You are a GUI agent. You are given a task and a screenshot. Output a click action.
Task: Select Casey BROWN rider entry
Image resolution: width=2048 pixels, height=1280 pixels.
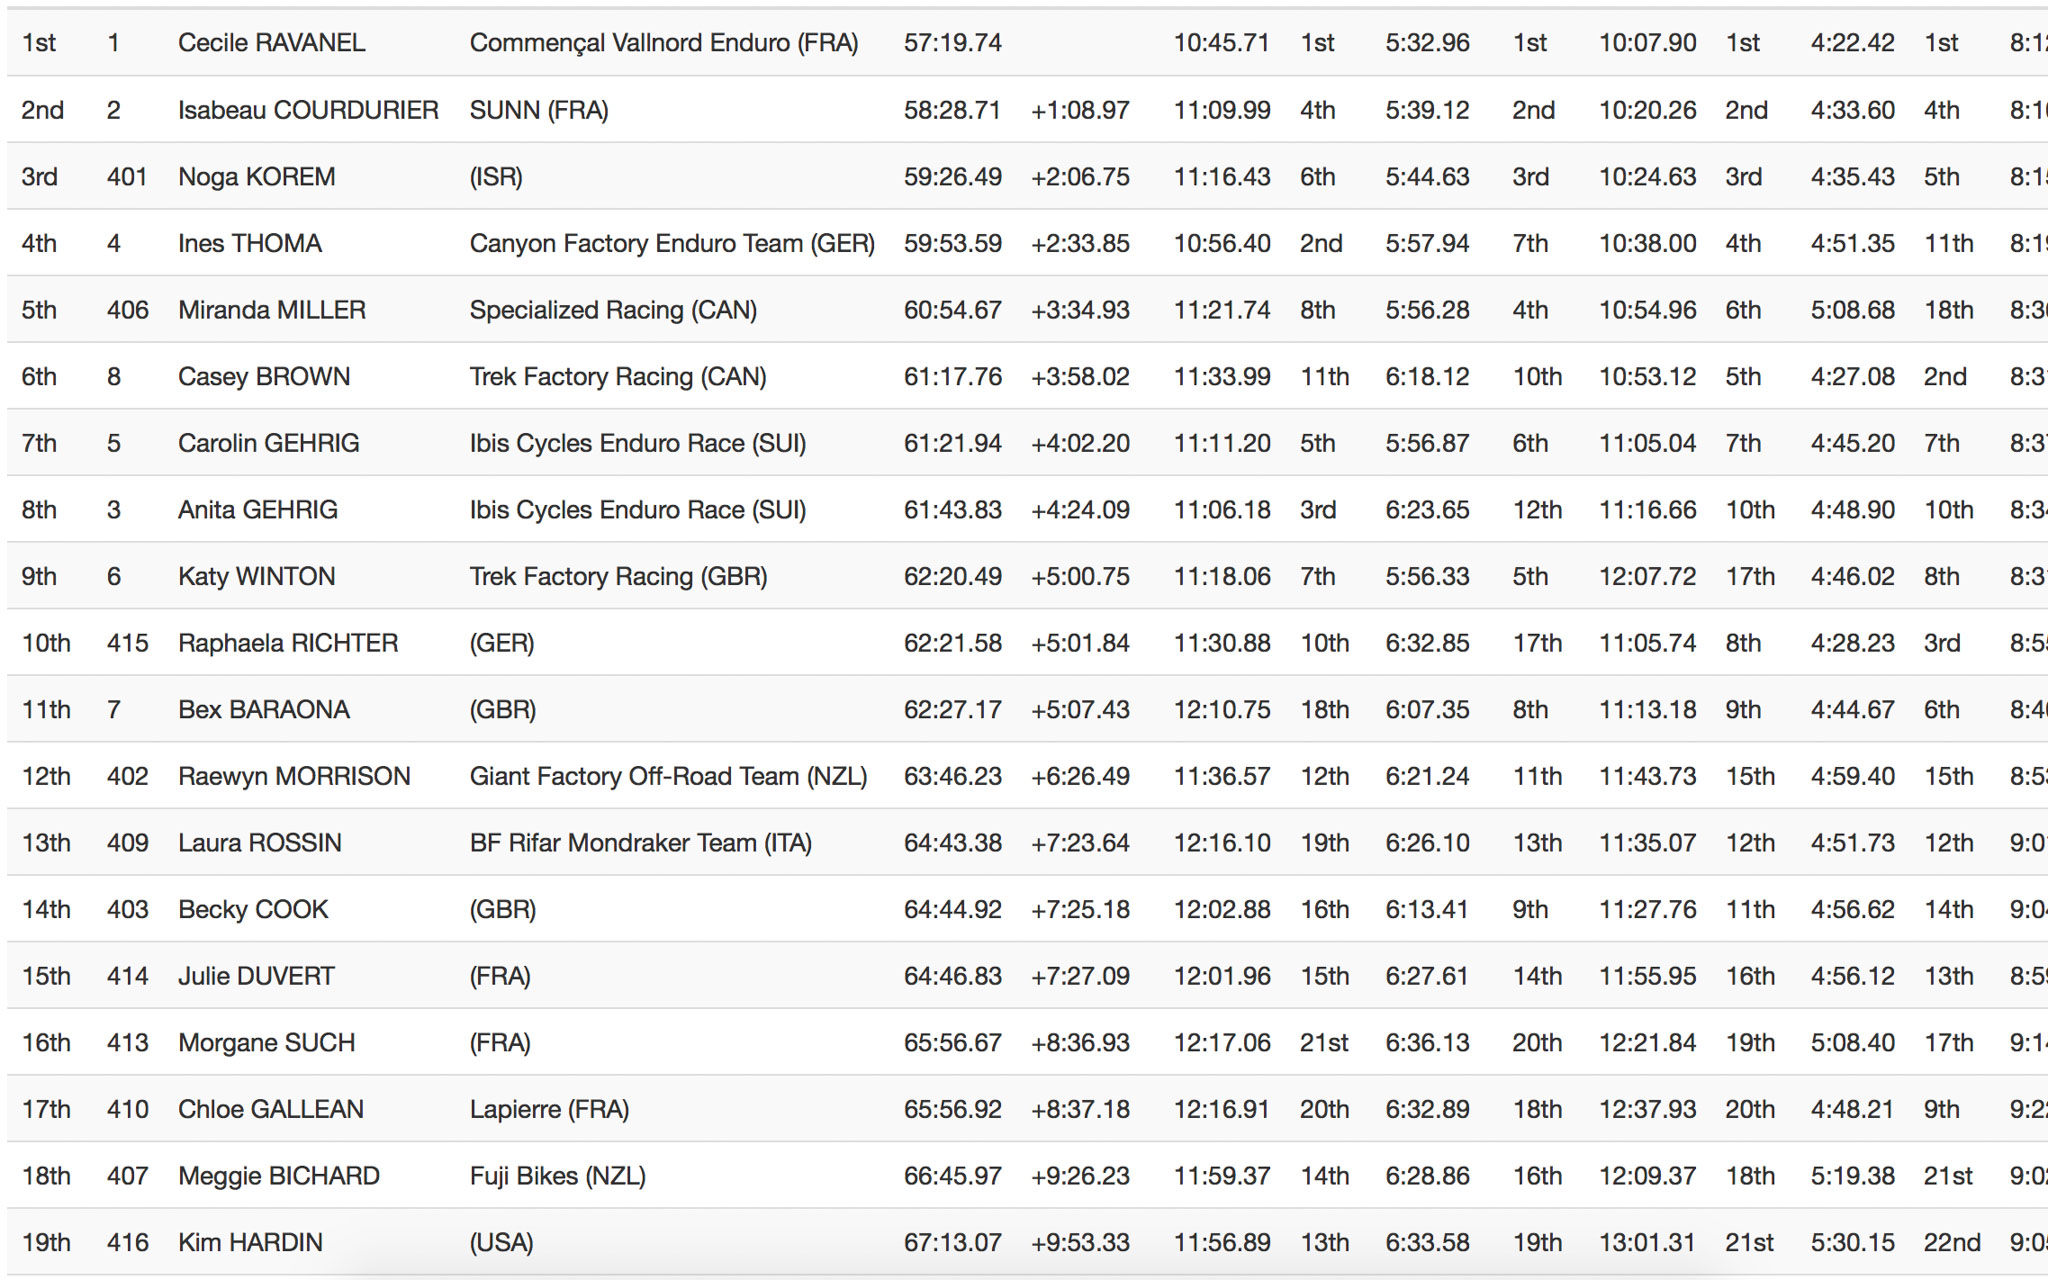pos(263,377)
